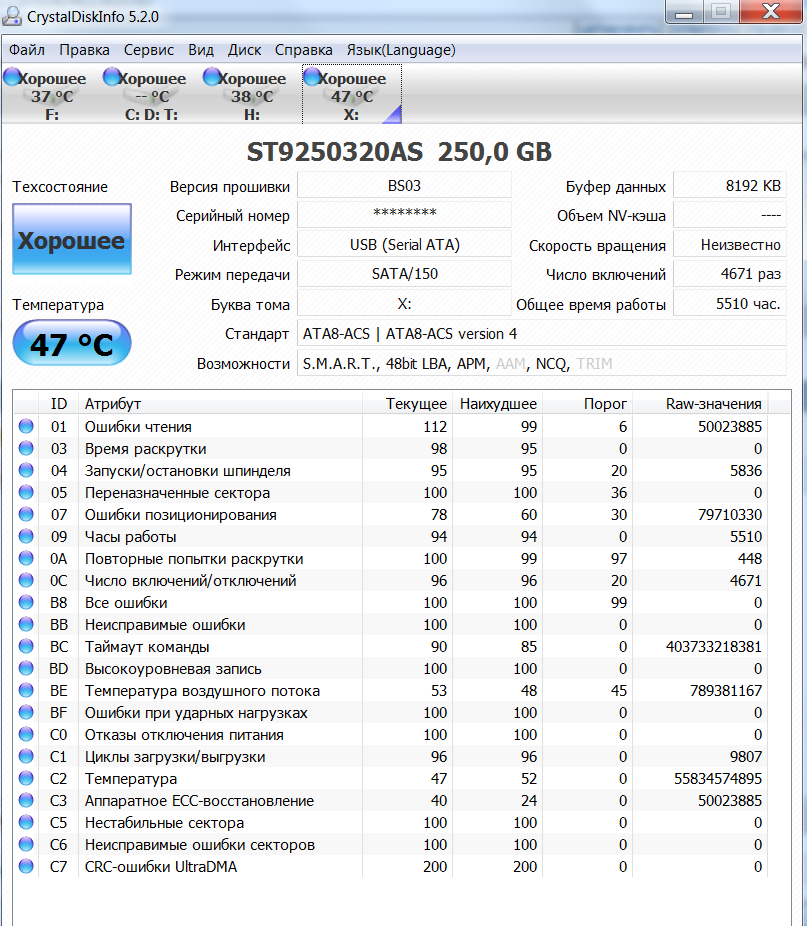The height and width of the screenshot is (926, 807).
Task: Click status orb for C6 Неисправимые ошибки секторов
Action: click(26, 845)
